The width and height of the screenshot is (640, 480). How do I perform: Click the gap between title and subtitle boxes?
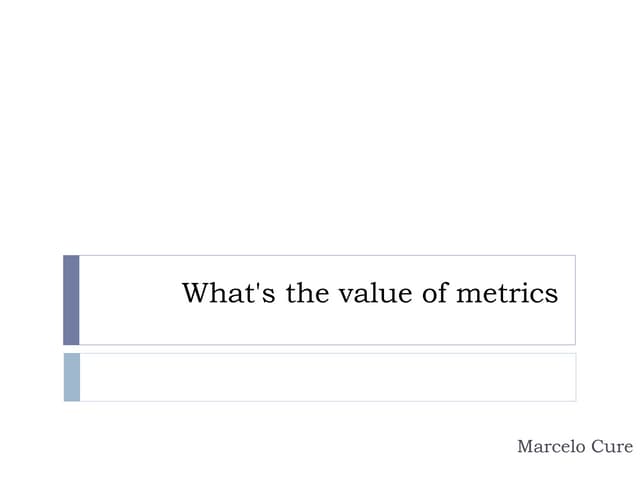tap(320, 349)
